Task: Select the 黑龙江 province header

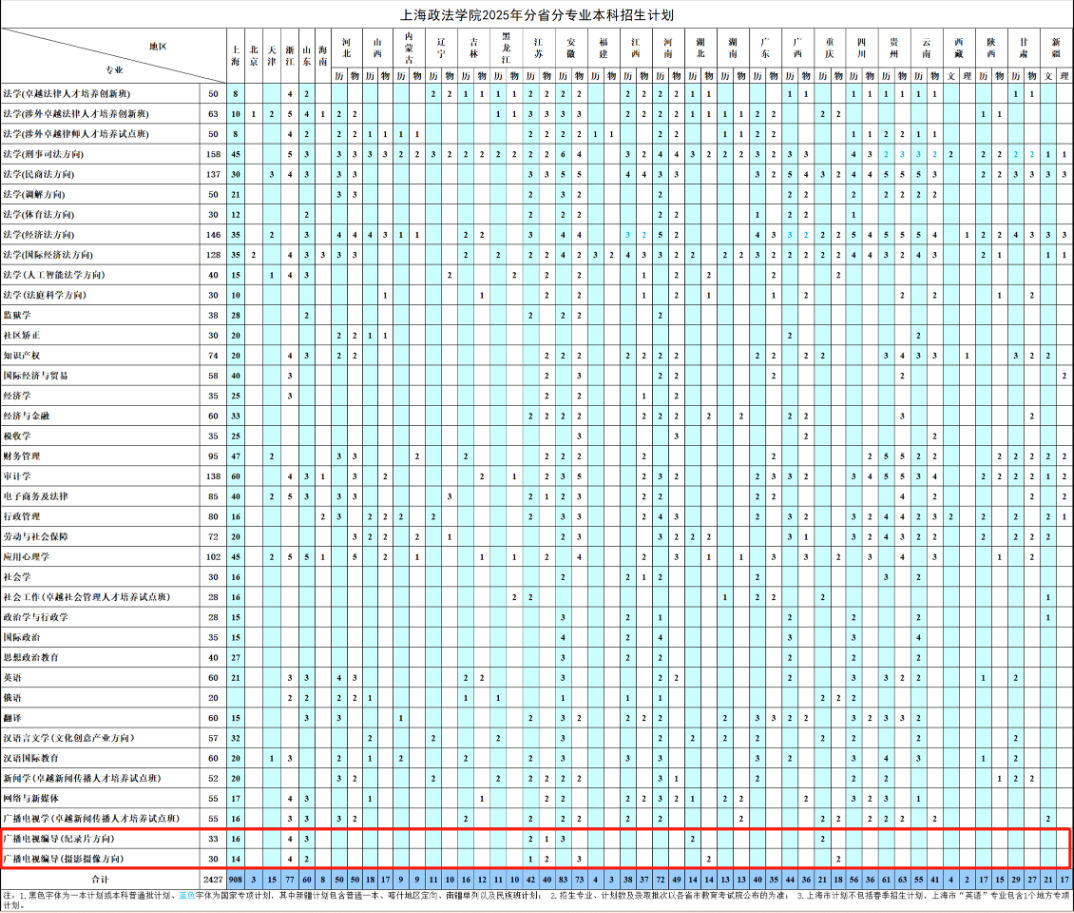Action: tap(505, 48)
